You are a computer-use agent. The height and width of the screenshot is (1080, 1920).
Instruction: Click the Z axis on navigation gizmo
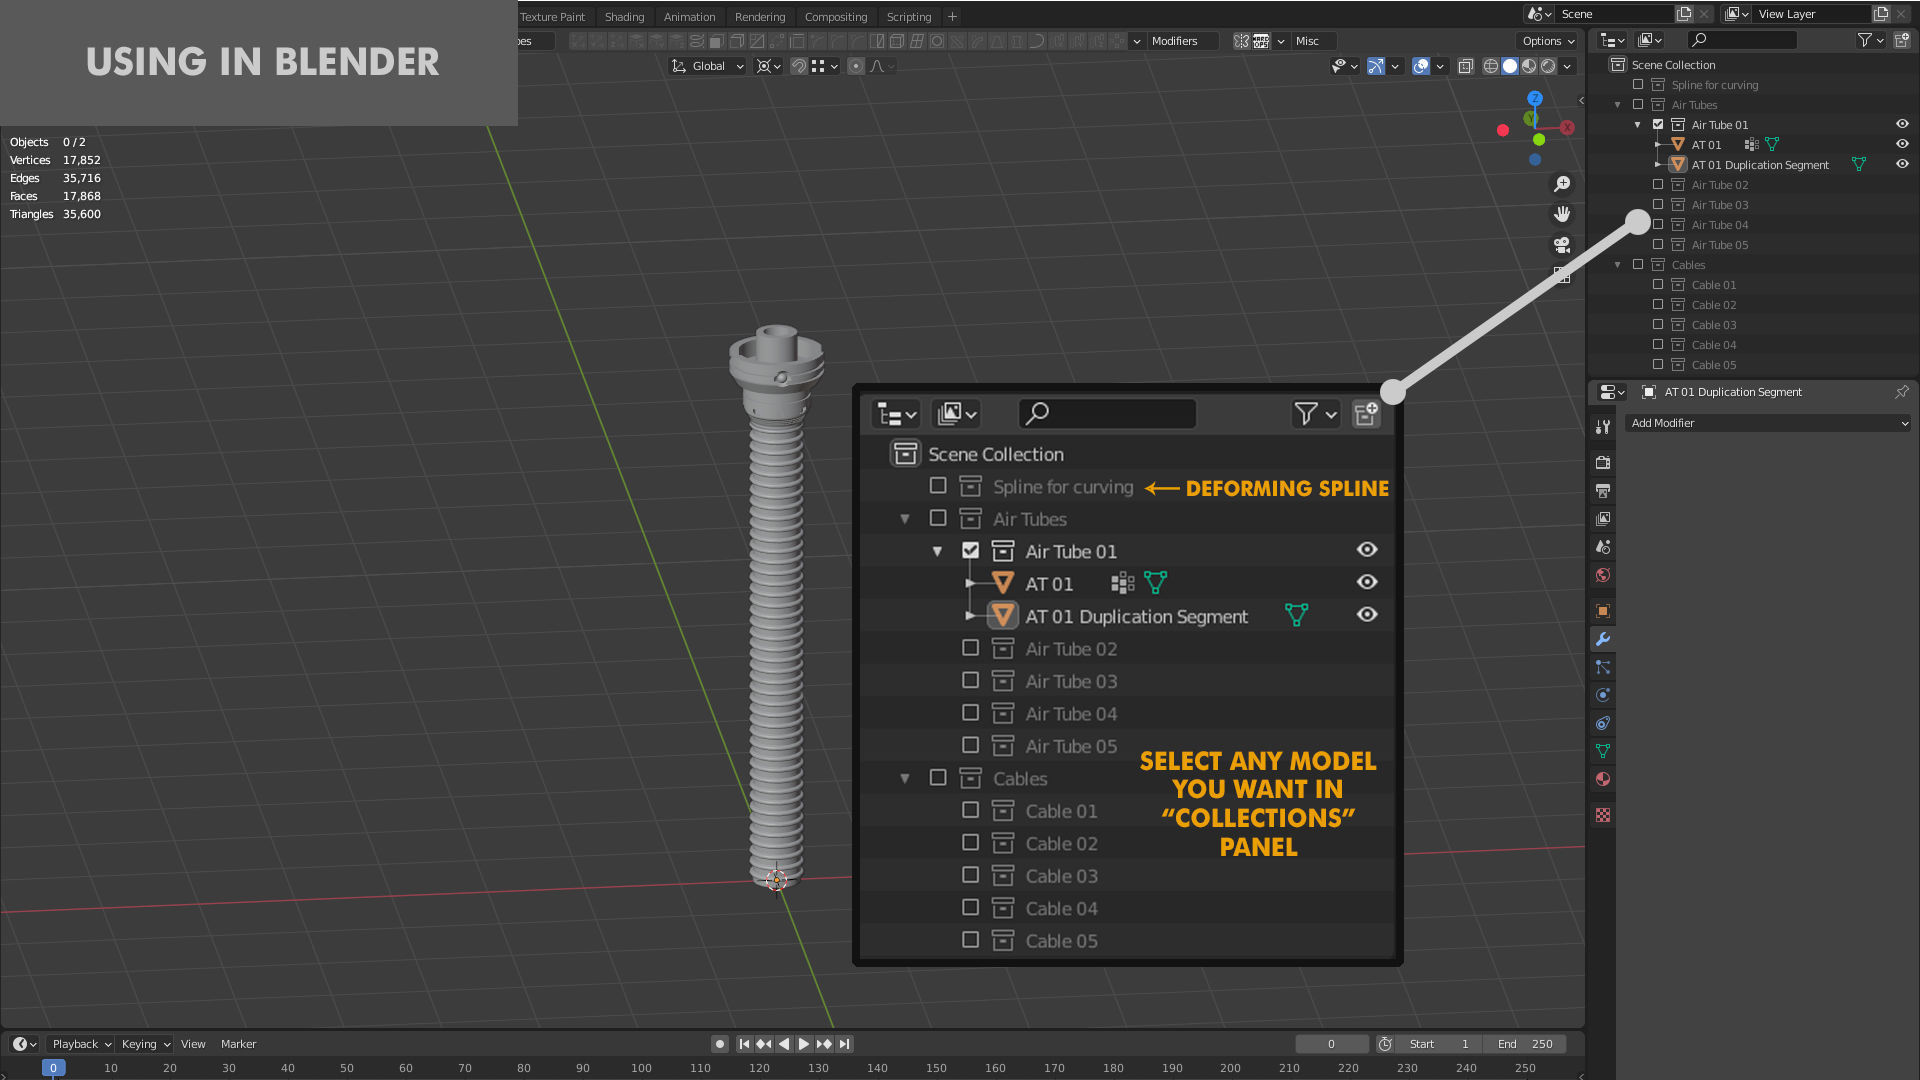[1535, 98]
